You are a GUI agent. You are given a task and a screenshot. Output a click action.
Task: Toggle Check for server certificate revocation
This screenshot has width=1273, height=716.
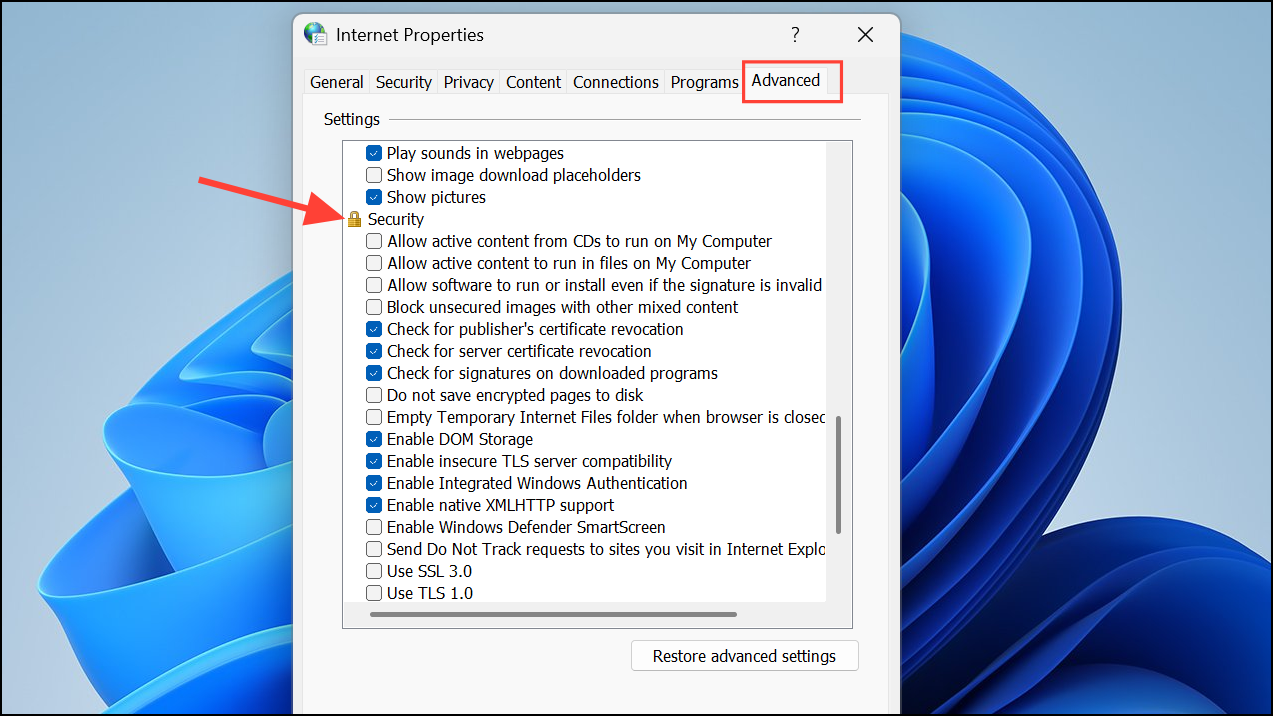374,351
